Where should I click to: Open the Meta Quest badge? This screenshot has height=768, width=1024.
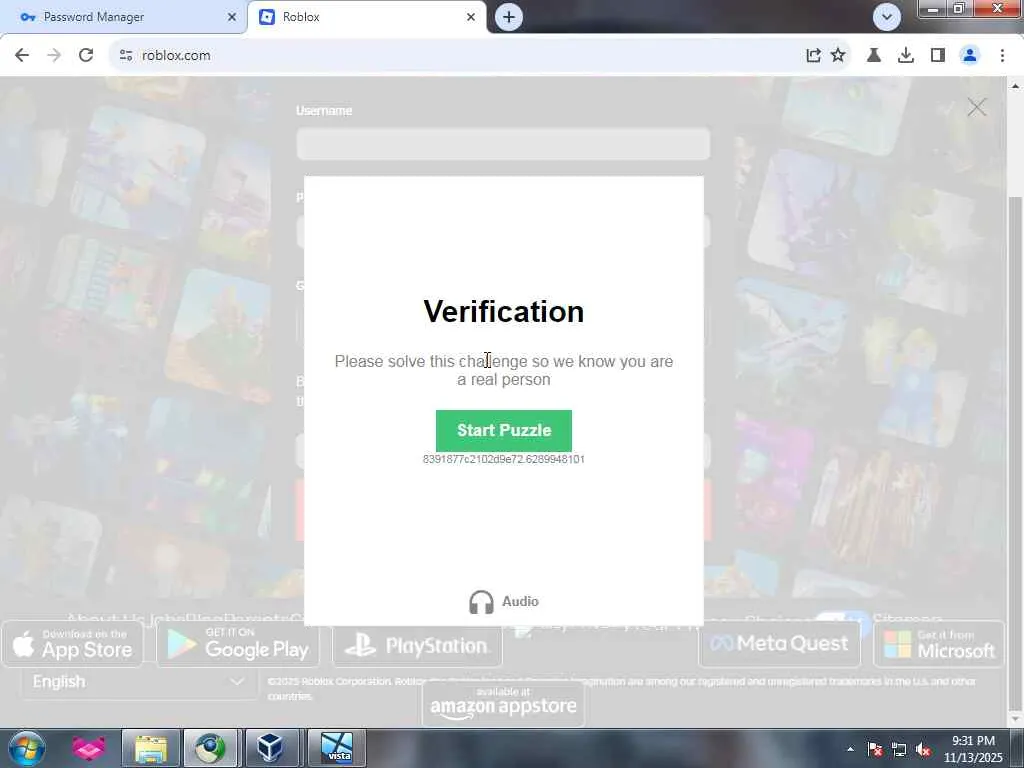tap(780, 644)
